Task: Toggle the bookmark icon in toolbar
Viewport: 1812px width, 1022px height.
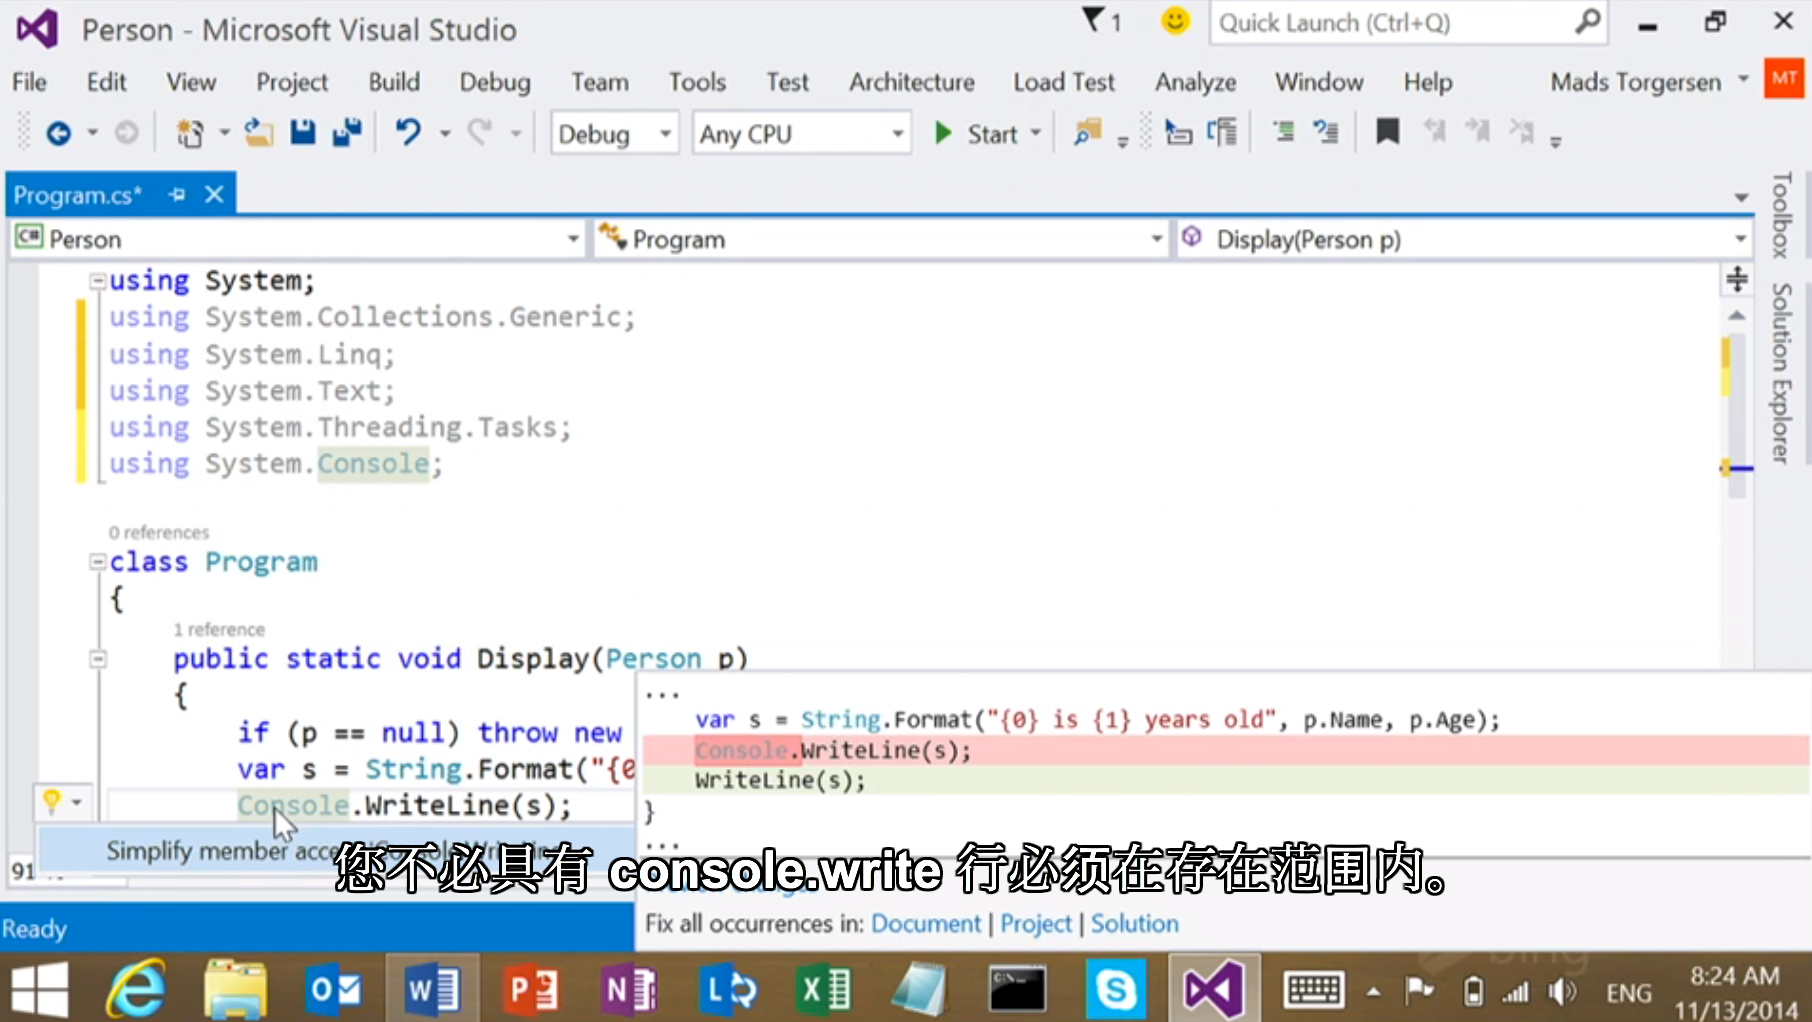Action: (1388, 132)
